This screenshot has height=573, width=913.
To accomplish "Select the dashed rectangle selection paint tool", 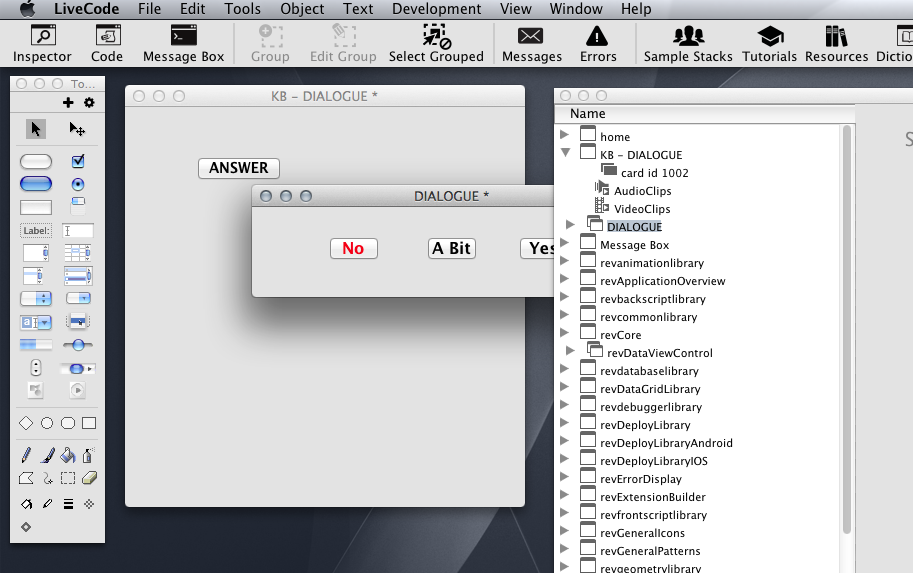I will 68,478.
